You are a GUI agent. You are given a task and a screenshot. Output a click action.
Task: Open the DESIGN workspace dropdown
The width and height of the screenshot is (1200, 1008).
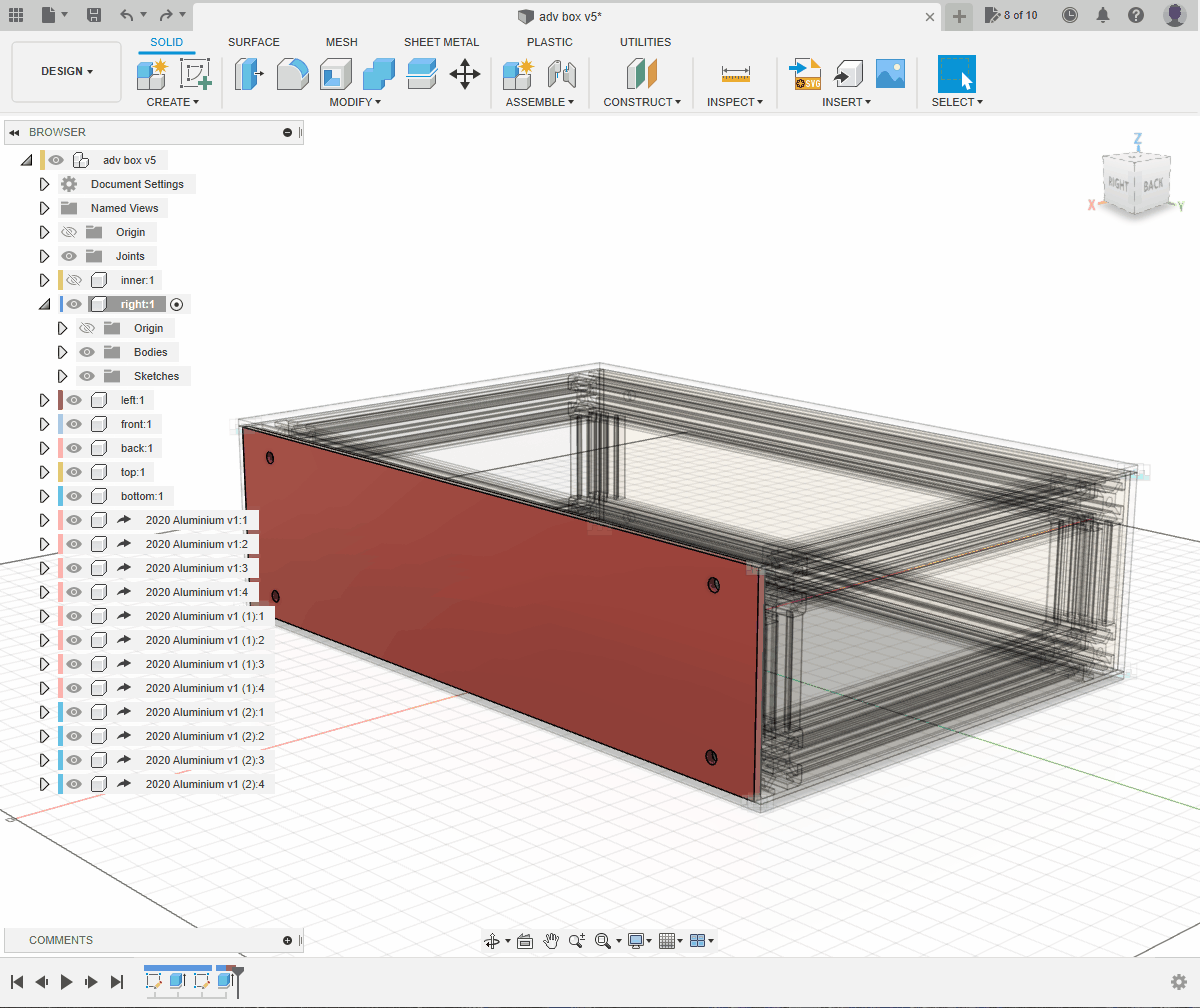pos(67,72)
